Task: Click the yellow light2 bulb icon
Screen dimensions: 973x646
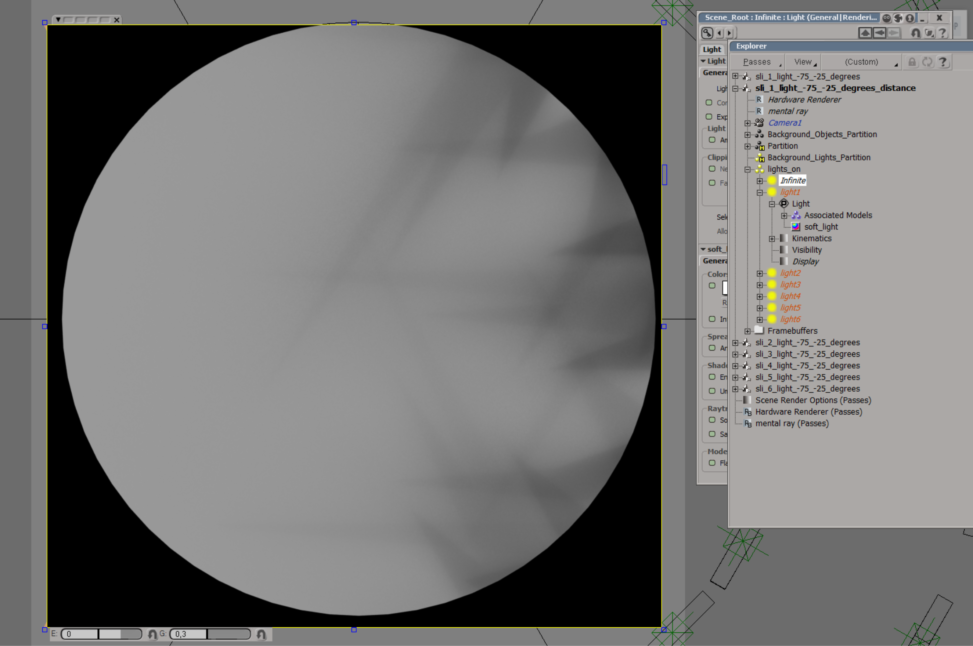Action: (x=772, y=273)
